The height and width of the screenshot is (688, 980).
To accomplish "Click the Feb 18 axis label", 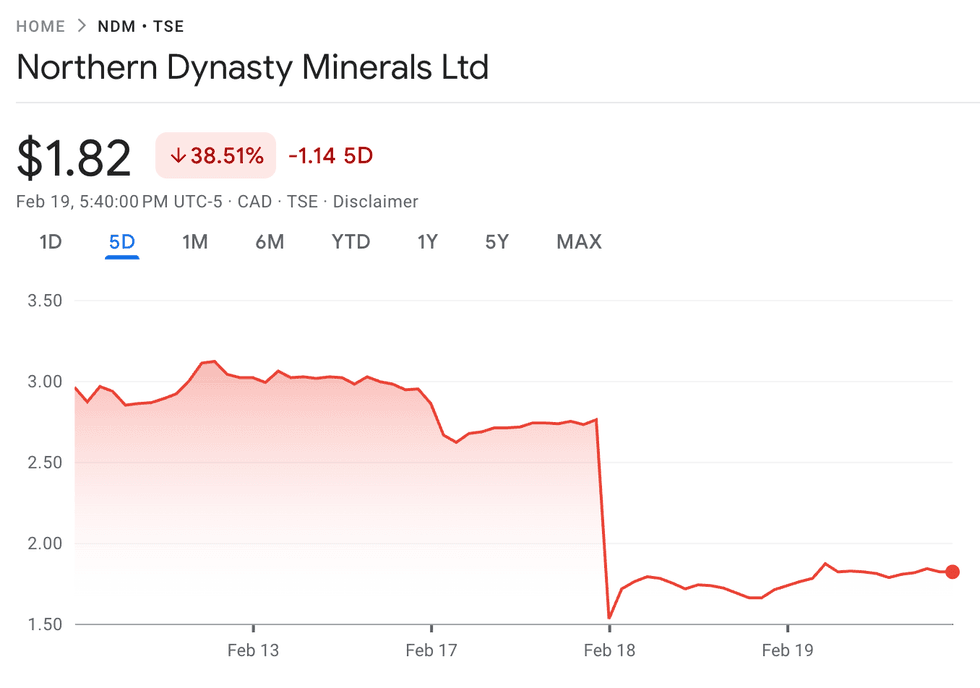I will [x=609, y=650].
